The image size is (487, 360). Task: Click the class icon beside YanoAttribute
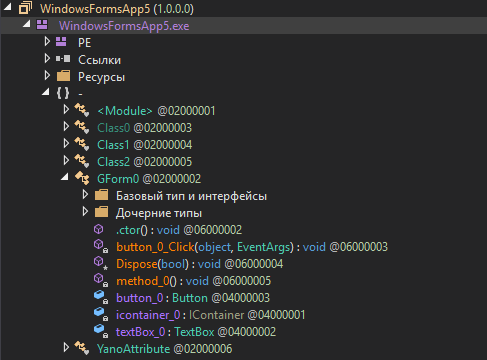point(82,348)
